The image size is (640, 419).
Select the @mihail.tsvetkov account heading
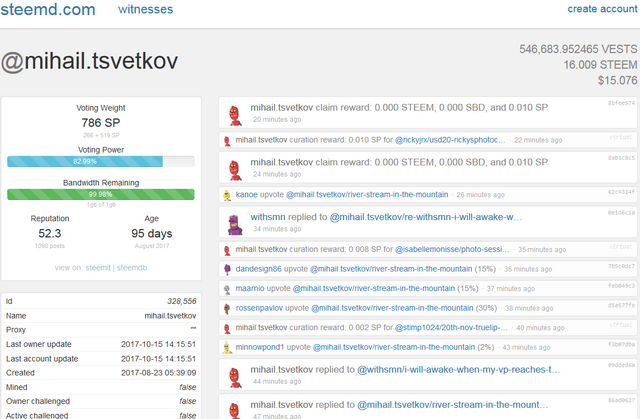pyautogui.click(x=89, y=61)
